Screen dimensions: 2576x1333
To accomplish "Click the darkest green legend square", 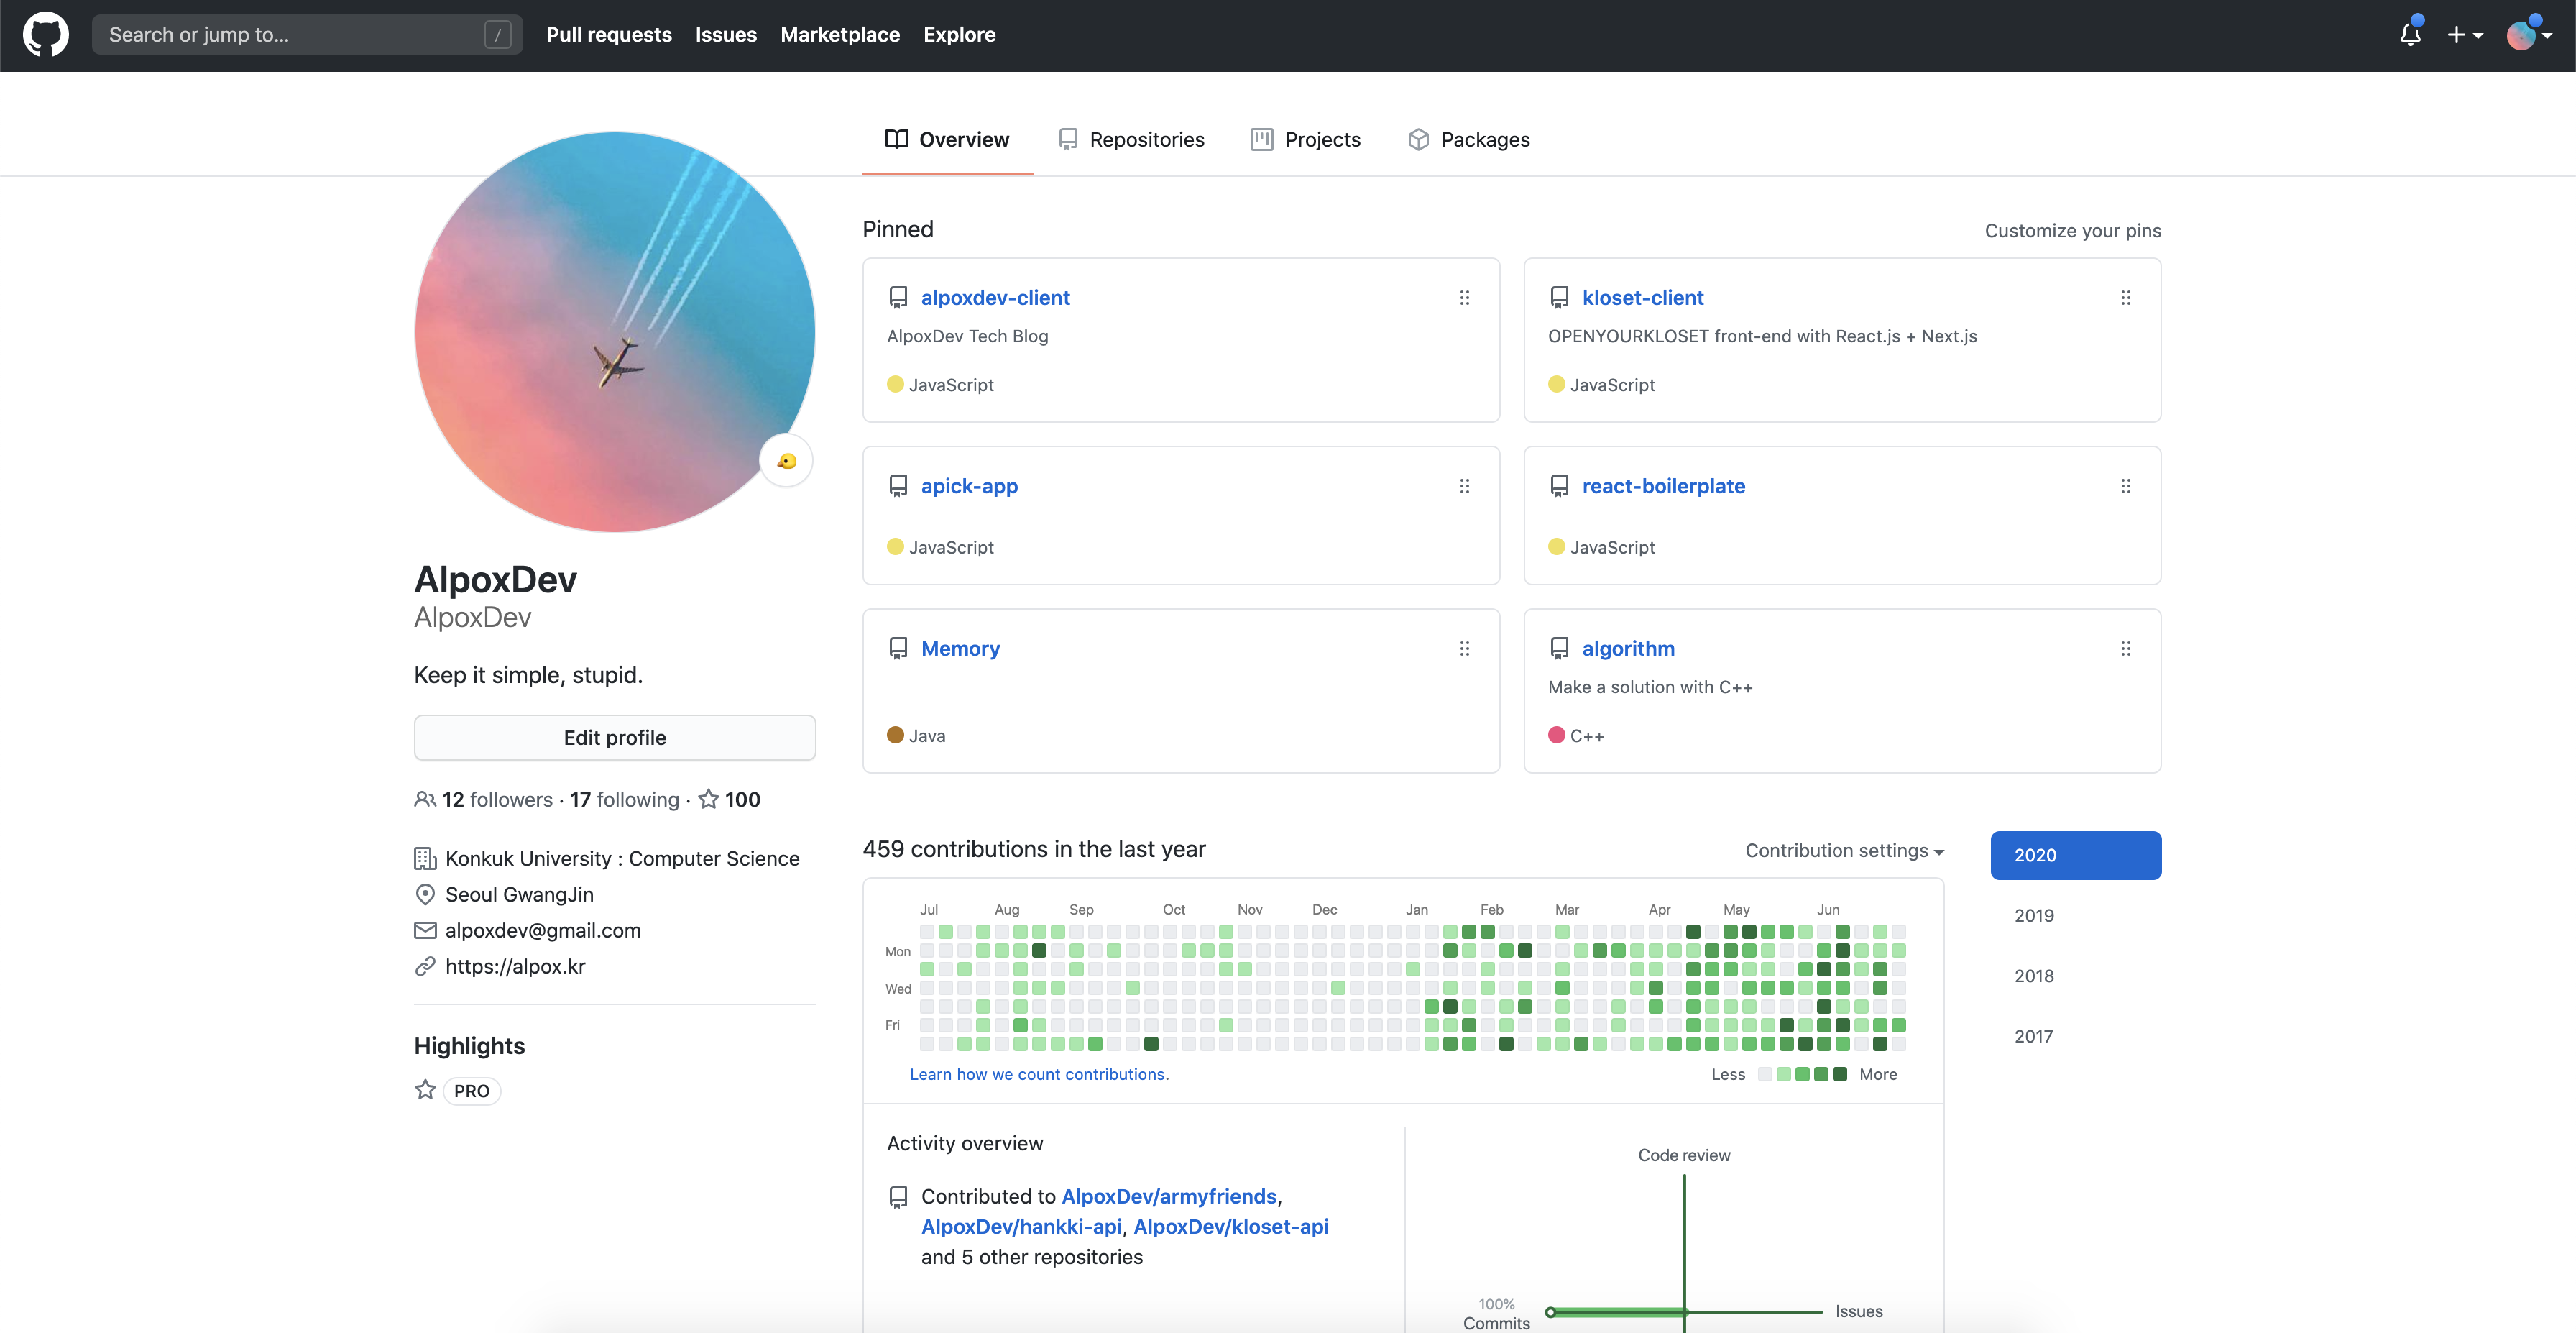I will point(1839,1074).
